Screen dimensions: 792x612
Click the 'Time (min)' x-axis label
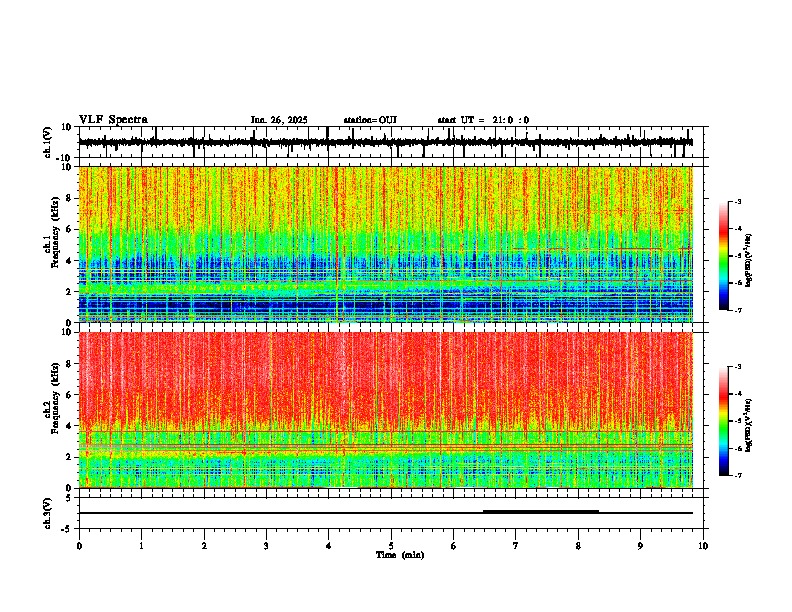[400, 555]
